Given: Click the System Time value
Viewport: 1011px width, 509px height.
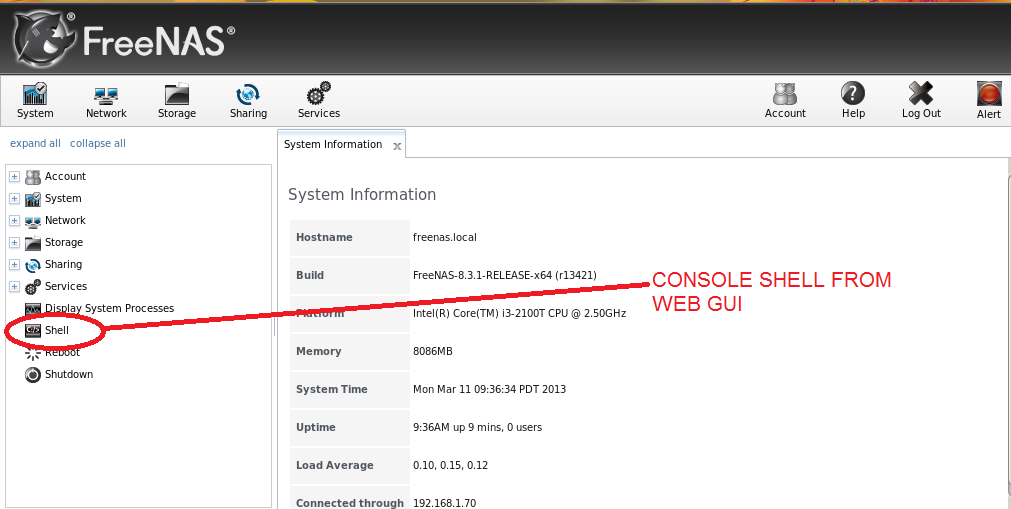Looking at the screenshot, I should point(489,389).
